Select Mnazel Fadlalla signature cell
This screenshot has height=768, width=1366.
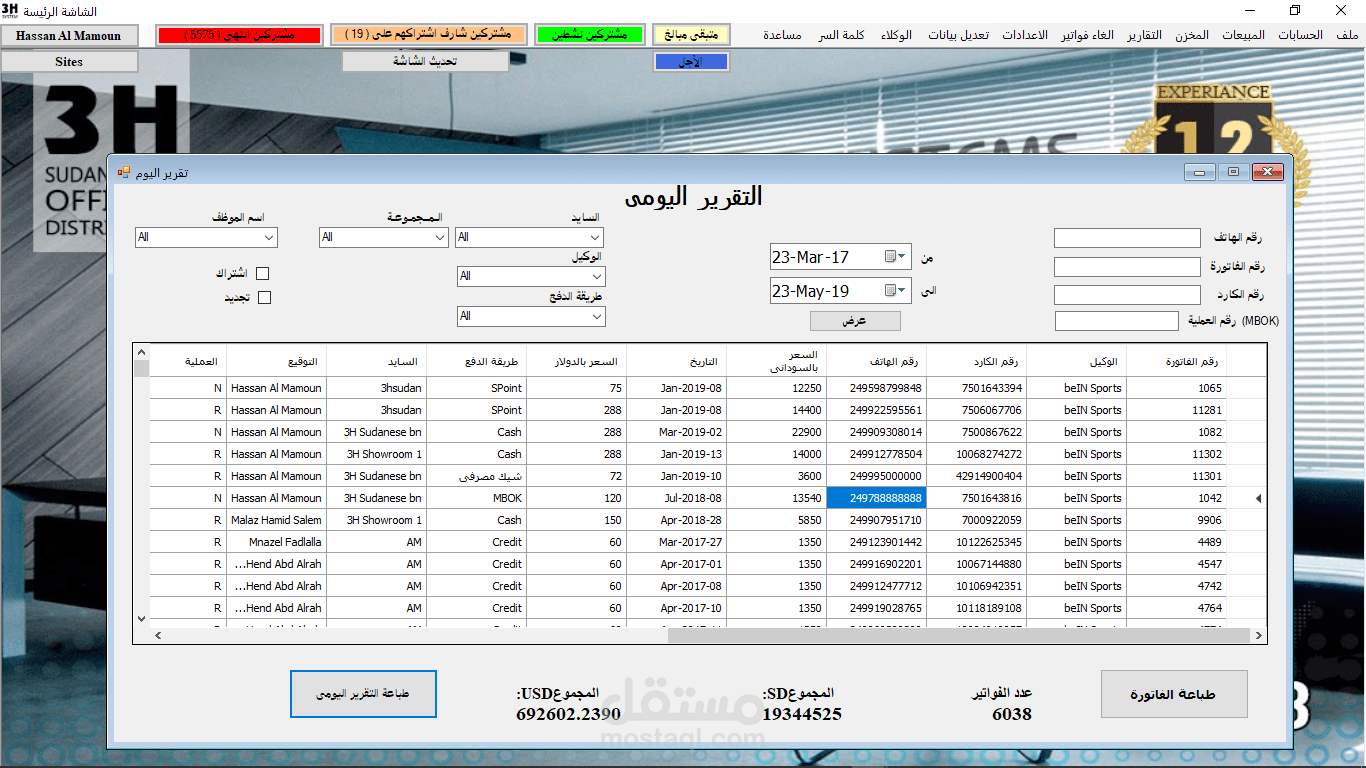(x=276, y=542)
